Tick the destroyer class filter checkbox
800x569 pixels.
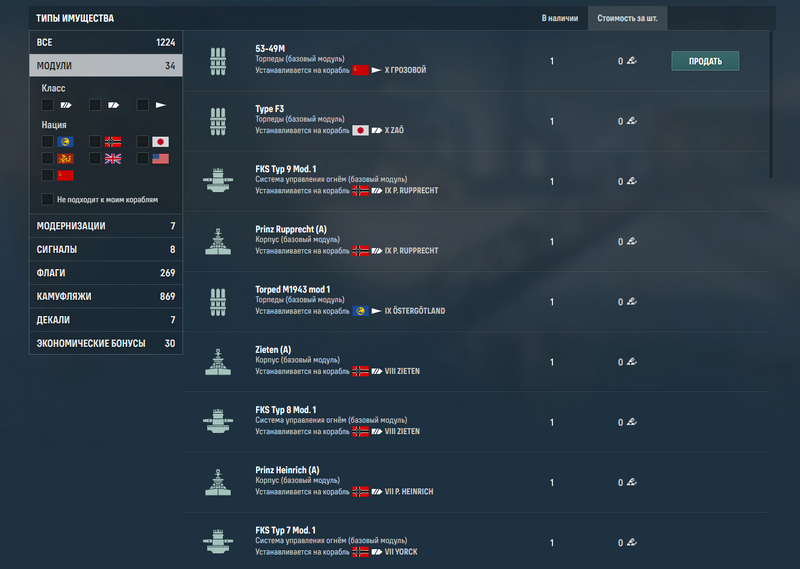tap(143, 105)
